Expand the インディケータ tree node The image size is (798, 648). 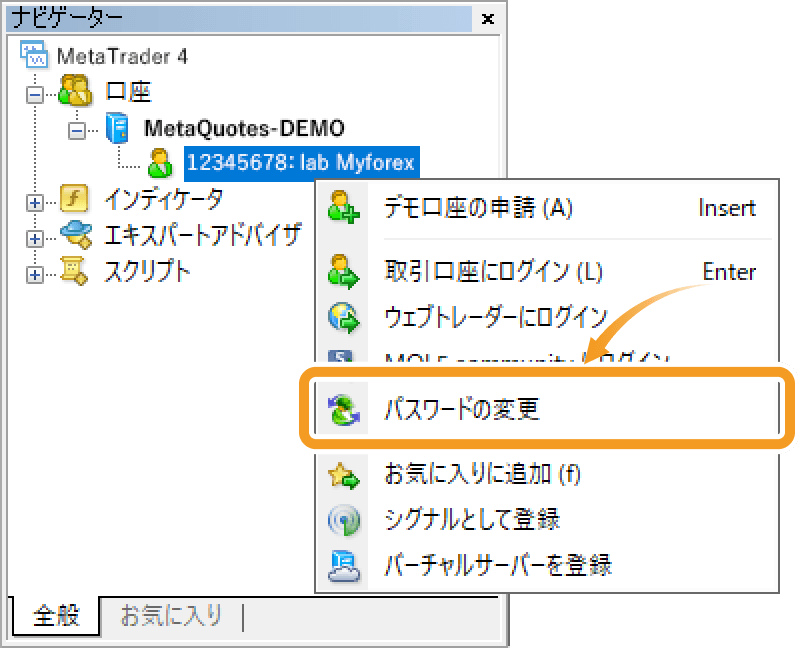(x=35, y=203)
